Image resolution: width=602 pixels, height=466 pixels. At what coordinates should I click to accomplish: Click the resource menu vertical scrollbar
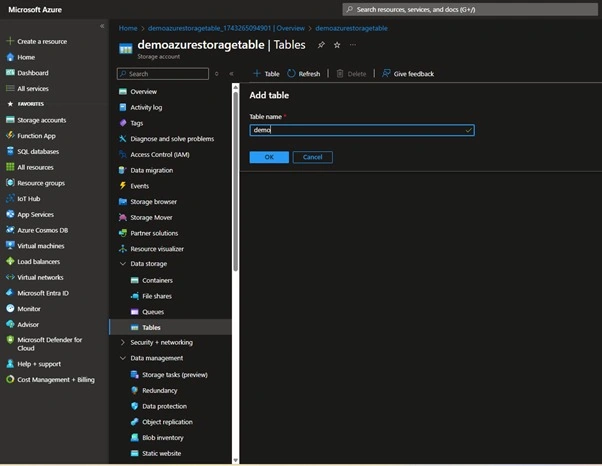(235, 180)
